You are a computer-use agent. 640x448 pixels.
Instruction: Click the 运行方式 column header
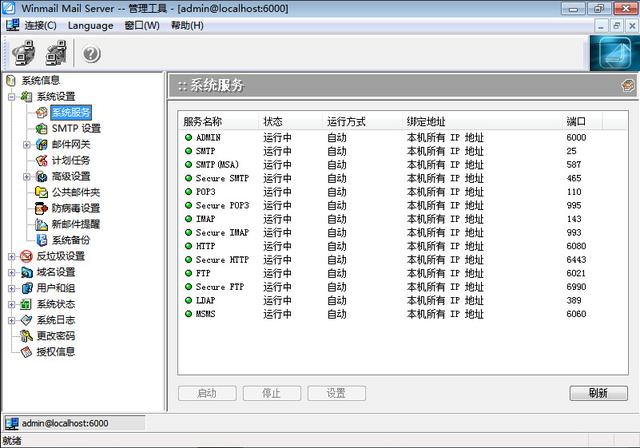(362, 122)
